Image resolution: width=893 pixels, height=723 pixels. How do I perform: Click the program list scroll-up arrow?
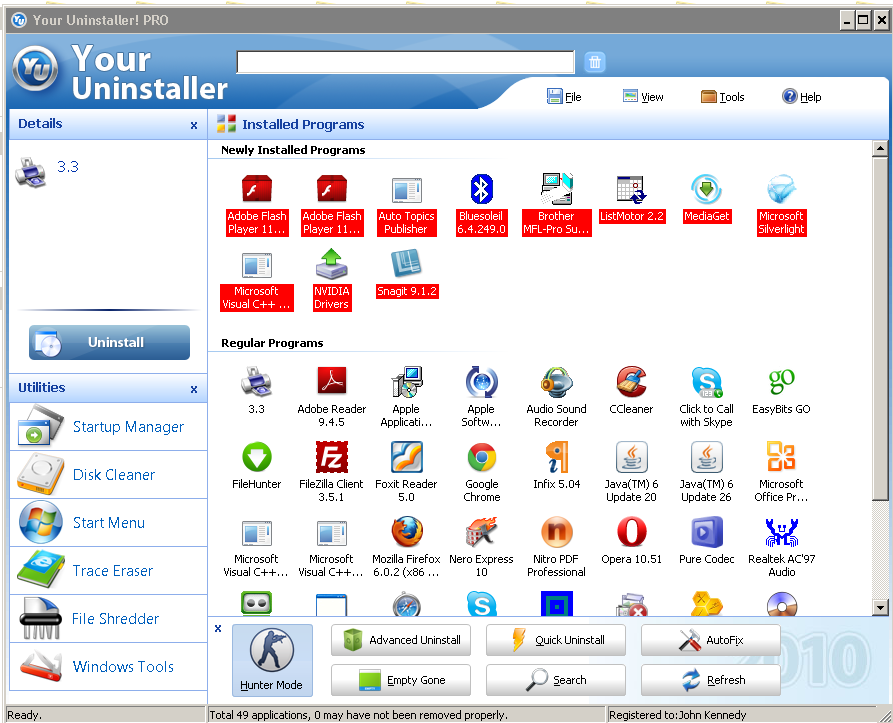pos(880,149)
